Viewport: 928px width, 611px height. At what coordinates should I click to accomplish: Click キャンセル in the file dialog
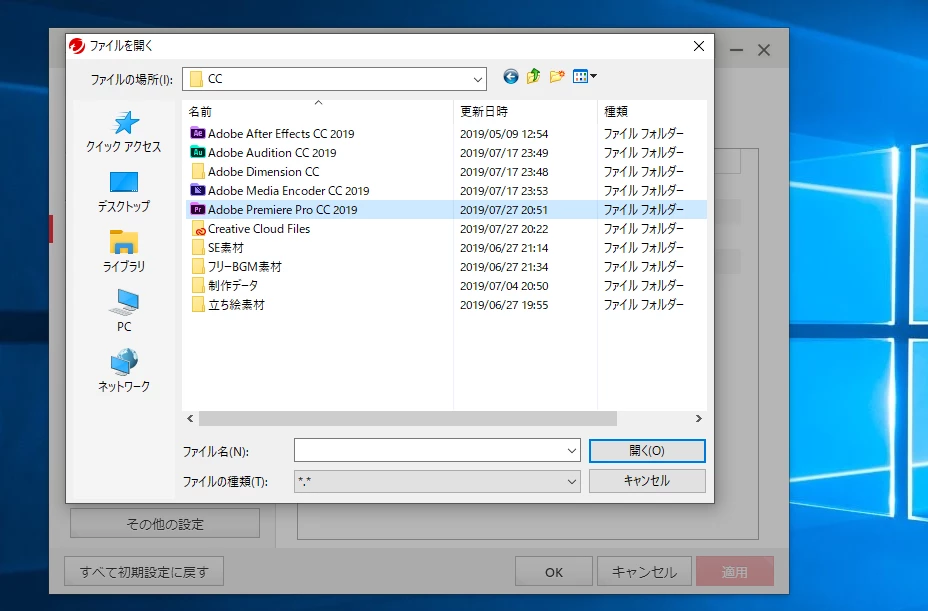coord(647,481)
